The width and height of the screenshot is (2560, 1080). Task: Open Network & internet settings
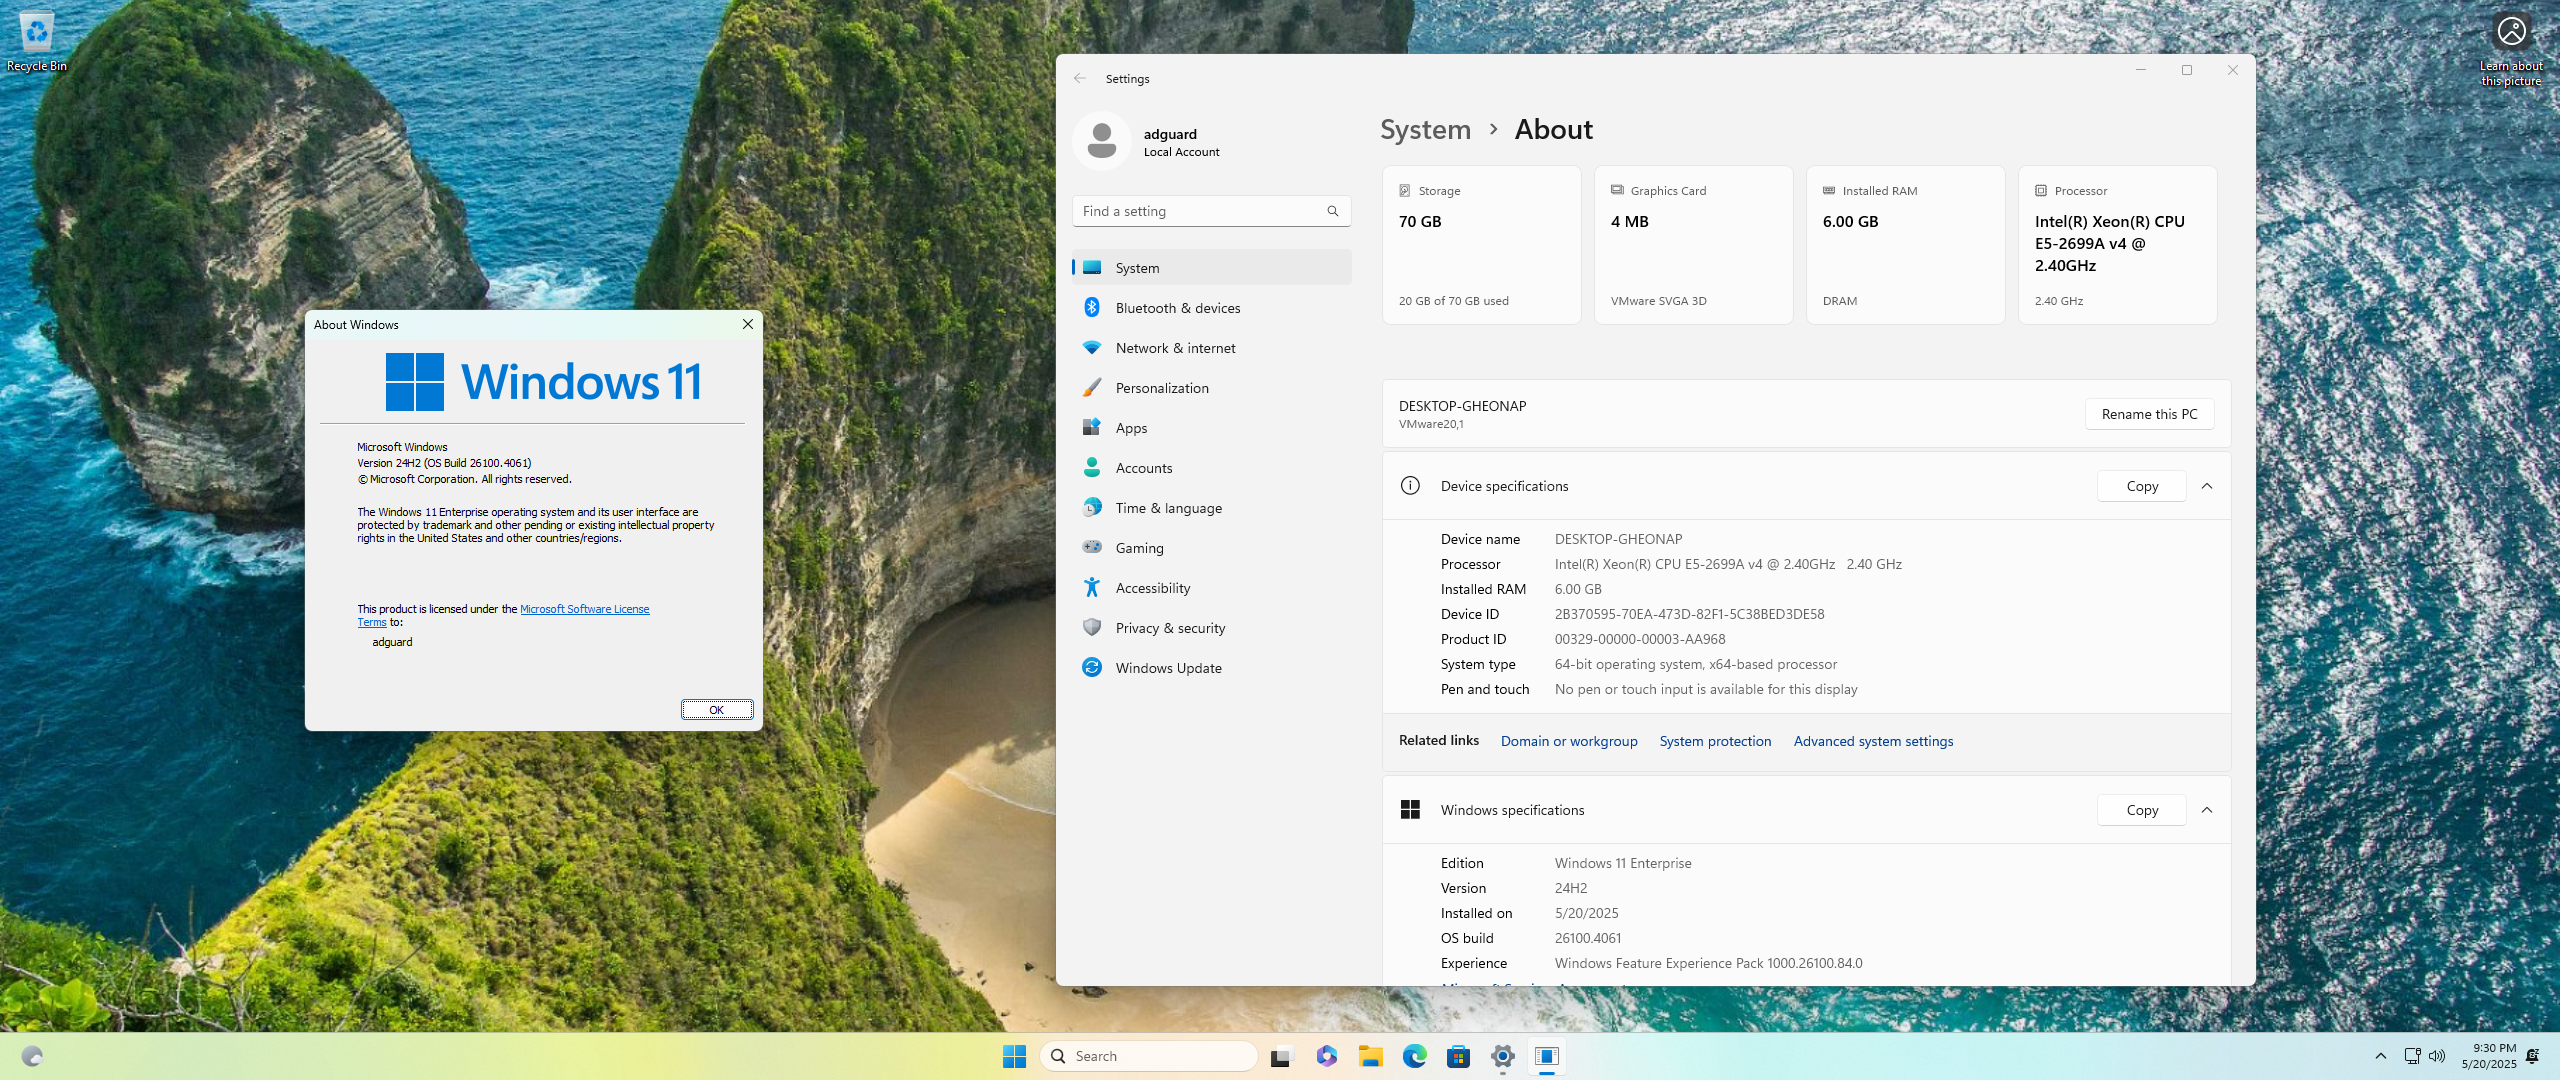[x=1175, y=348]
